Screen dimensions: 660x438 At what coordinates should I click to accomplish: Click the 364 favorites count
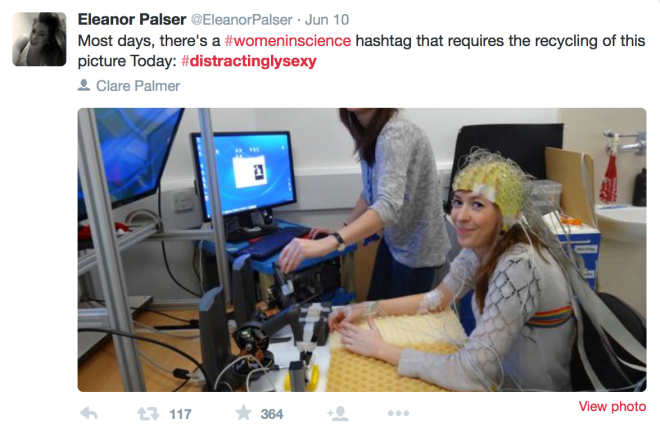(x=272, y=414)
